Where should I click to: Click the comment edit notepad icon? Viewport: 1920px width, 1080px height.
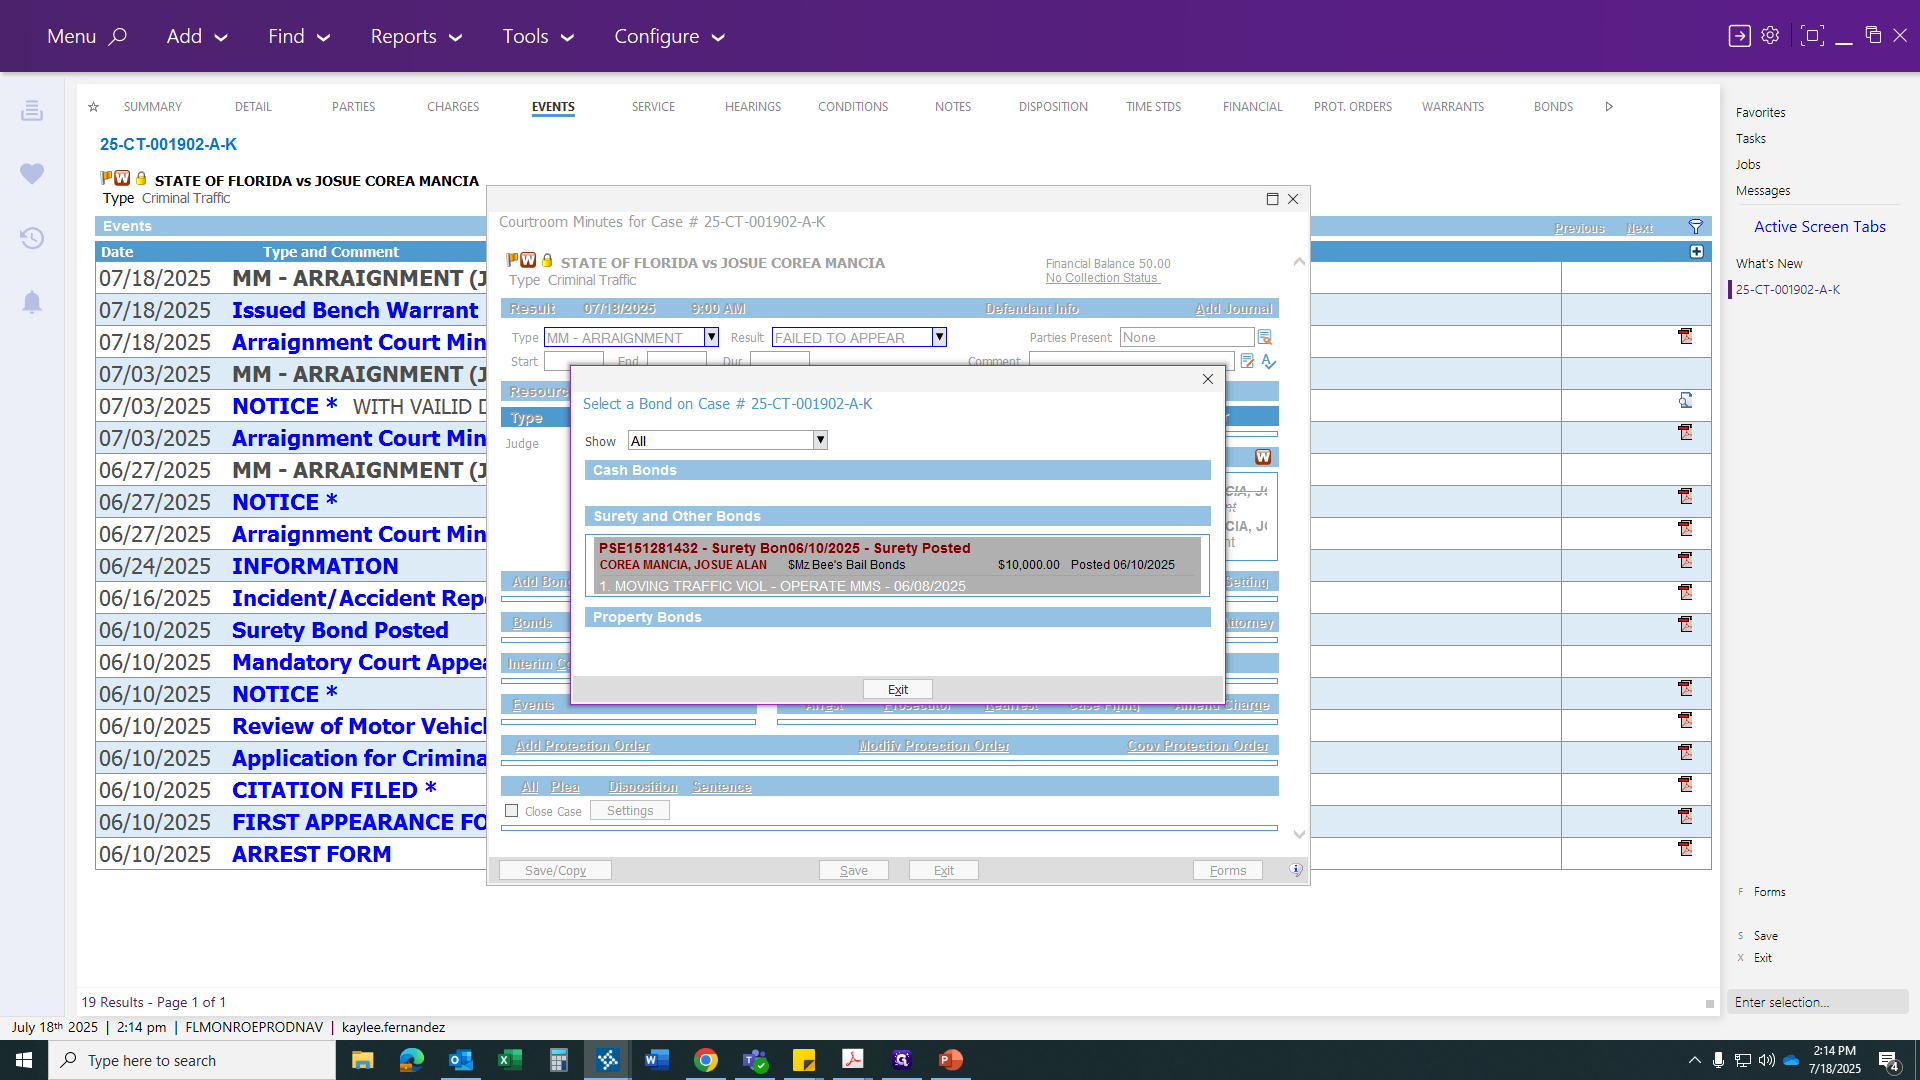1247,361
